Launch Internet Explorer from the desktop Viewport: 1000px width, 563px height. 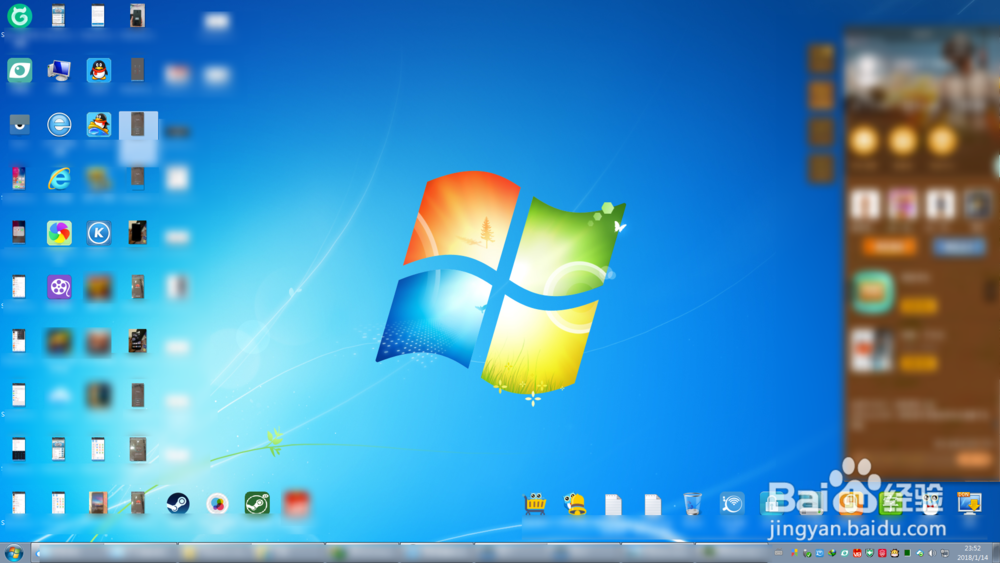59,179
